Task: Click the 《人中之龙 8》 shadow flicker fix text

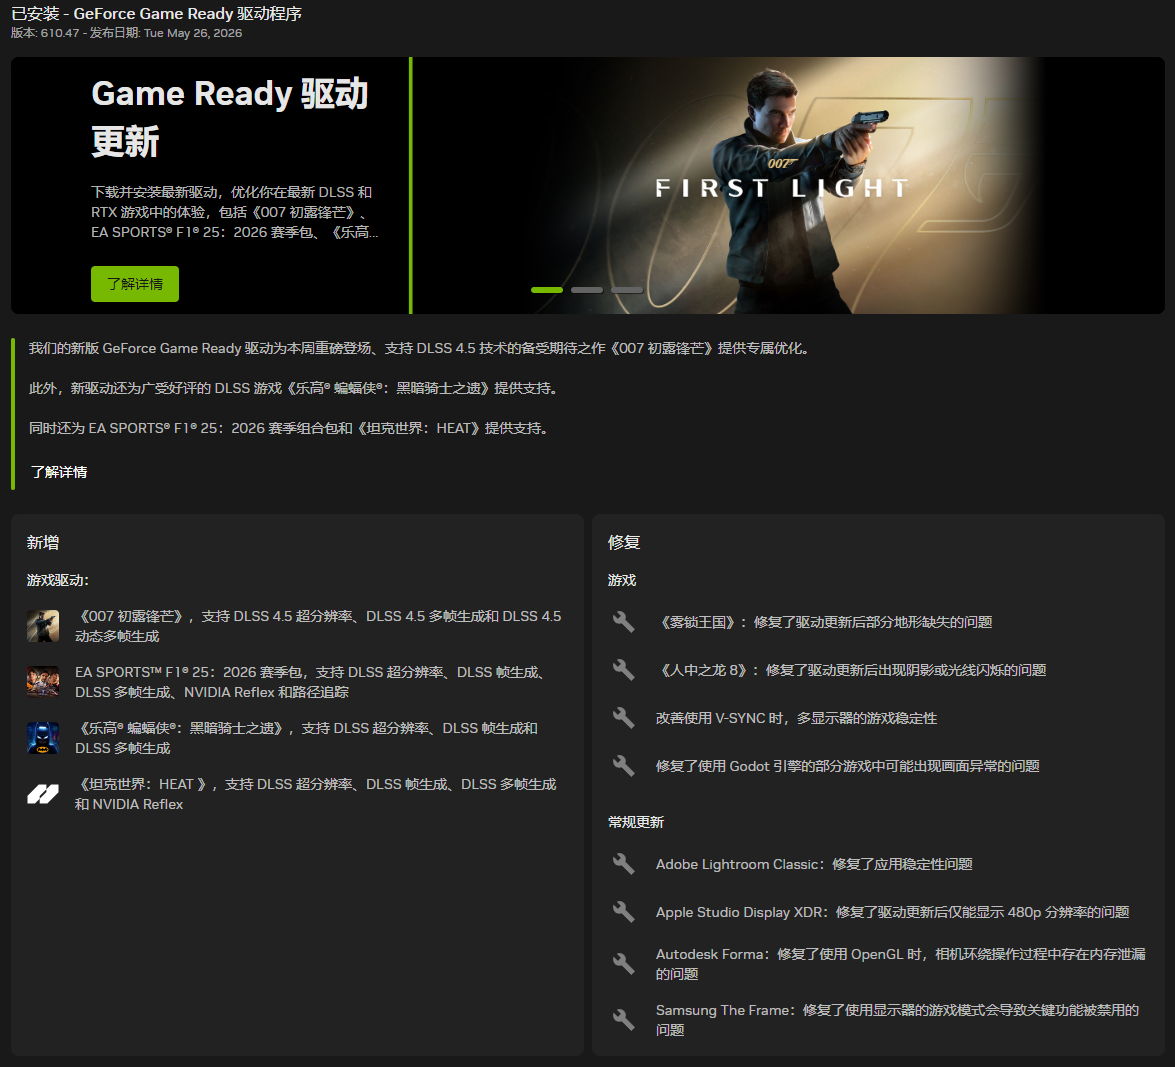Action: click(x=851, y=670)
